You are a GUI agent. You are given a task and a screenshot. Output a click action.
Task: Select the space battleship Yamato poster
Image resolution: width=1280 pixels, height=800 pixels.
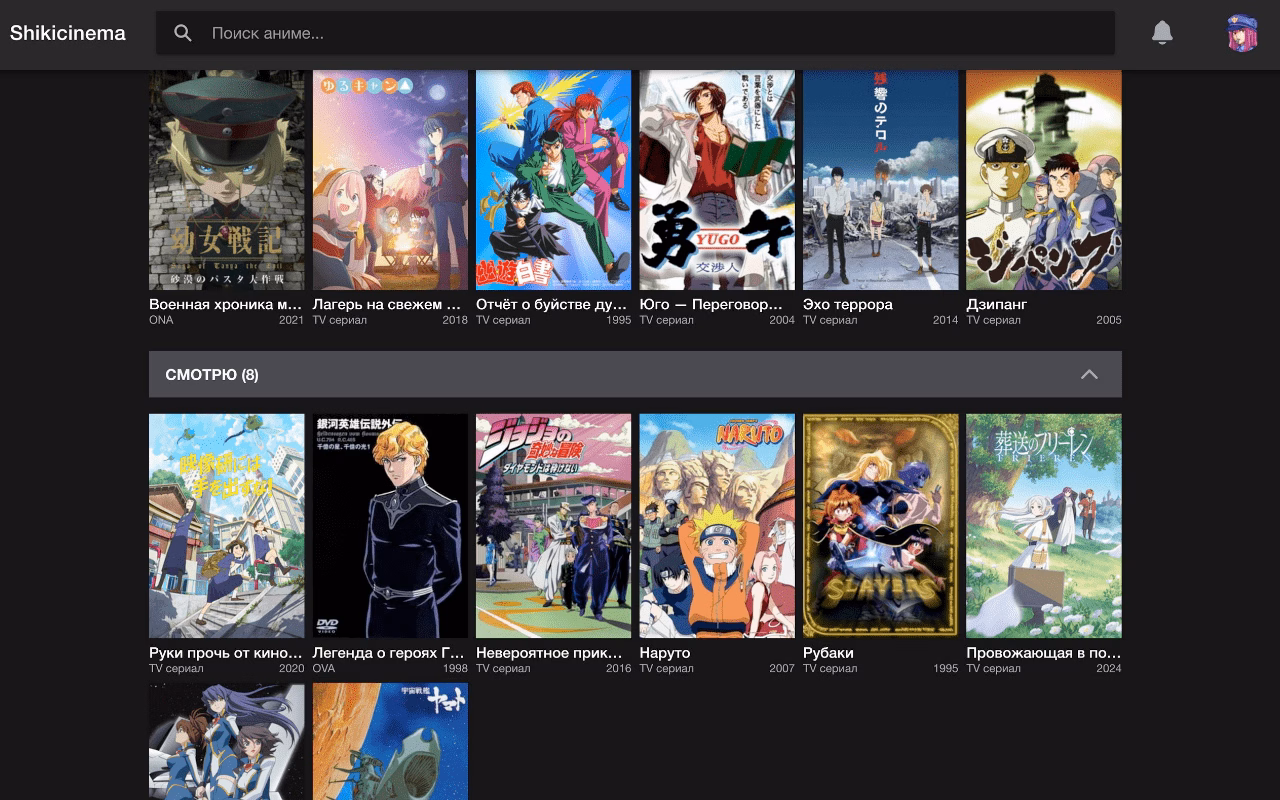point(389,742)
